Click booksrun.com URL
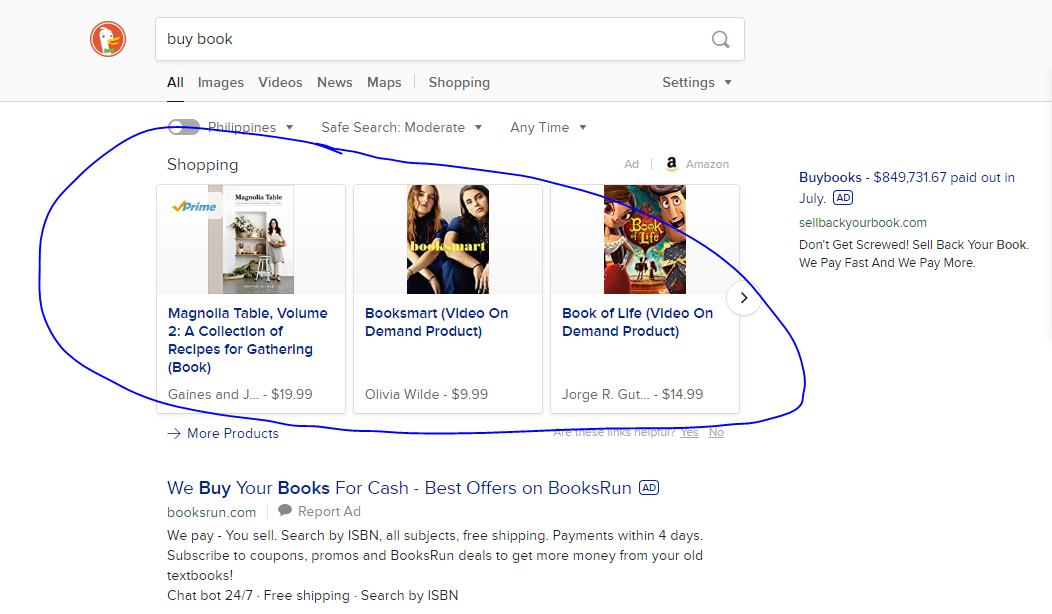The width and height of the screenshot is (1052, 614). (x=211, y=512)
